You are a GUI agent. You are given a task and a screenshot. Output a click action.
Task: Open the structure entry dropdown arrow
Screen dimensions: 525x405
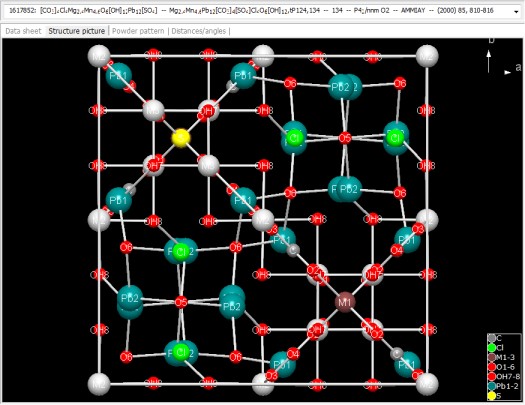(x=516, y=11)
